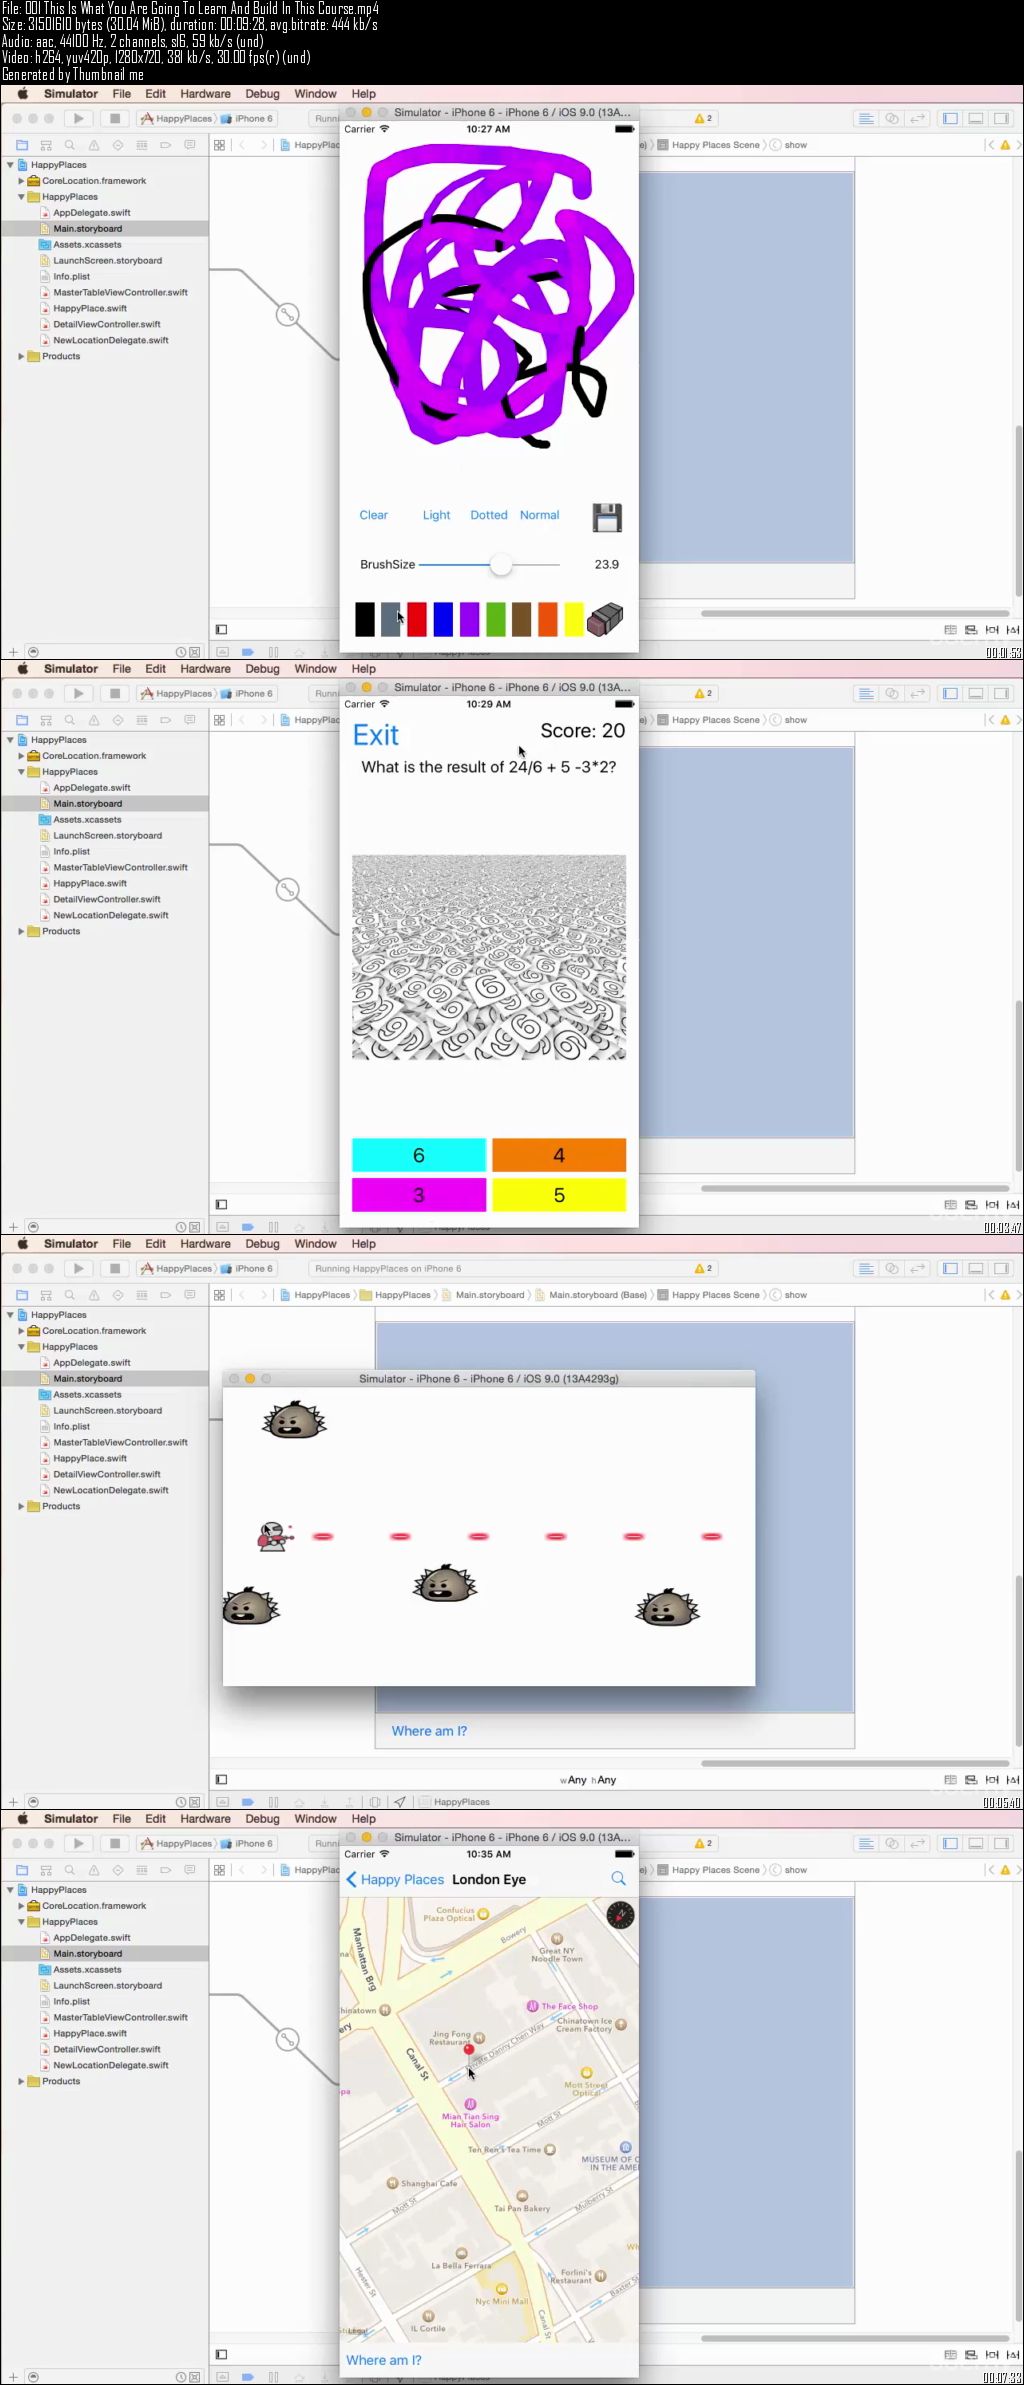Click Resolve Auto Layout issues icon in map frame
Screen dimensions: 1024x2385
tap(1013, 2354)
